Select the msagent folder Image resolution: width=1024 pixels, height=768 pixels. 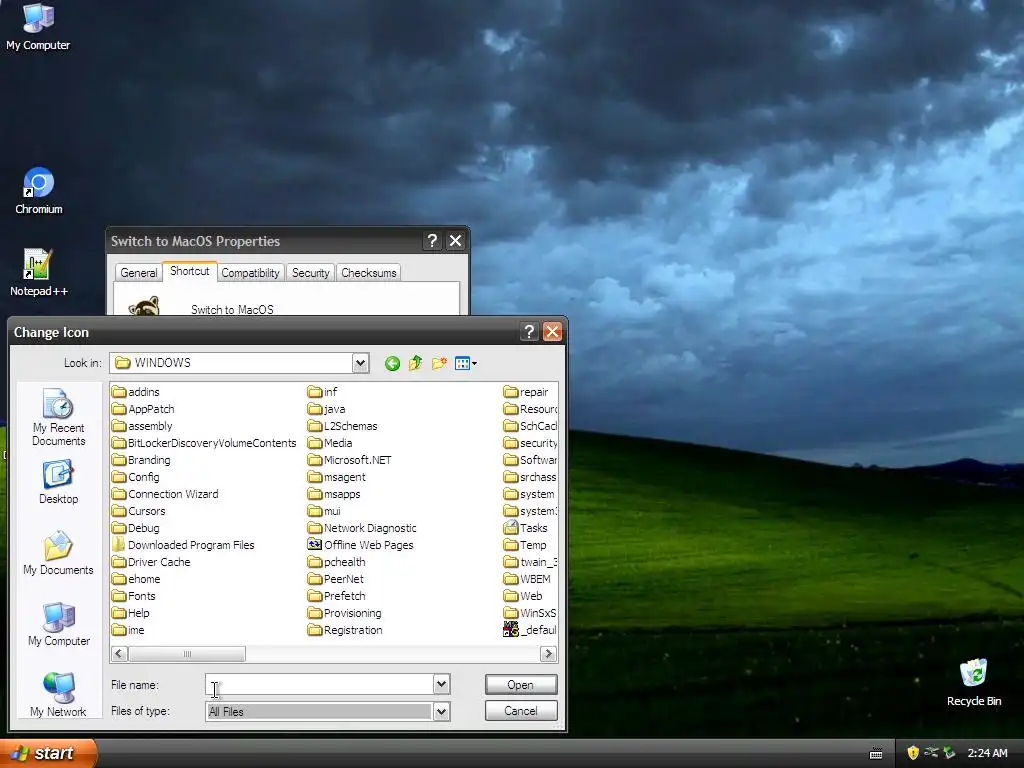[x=336, y=477]
